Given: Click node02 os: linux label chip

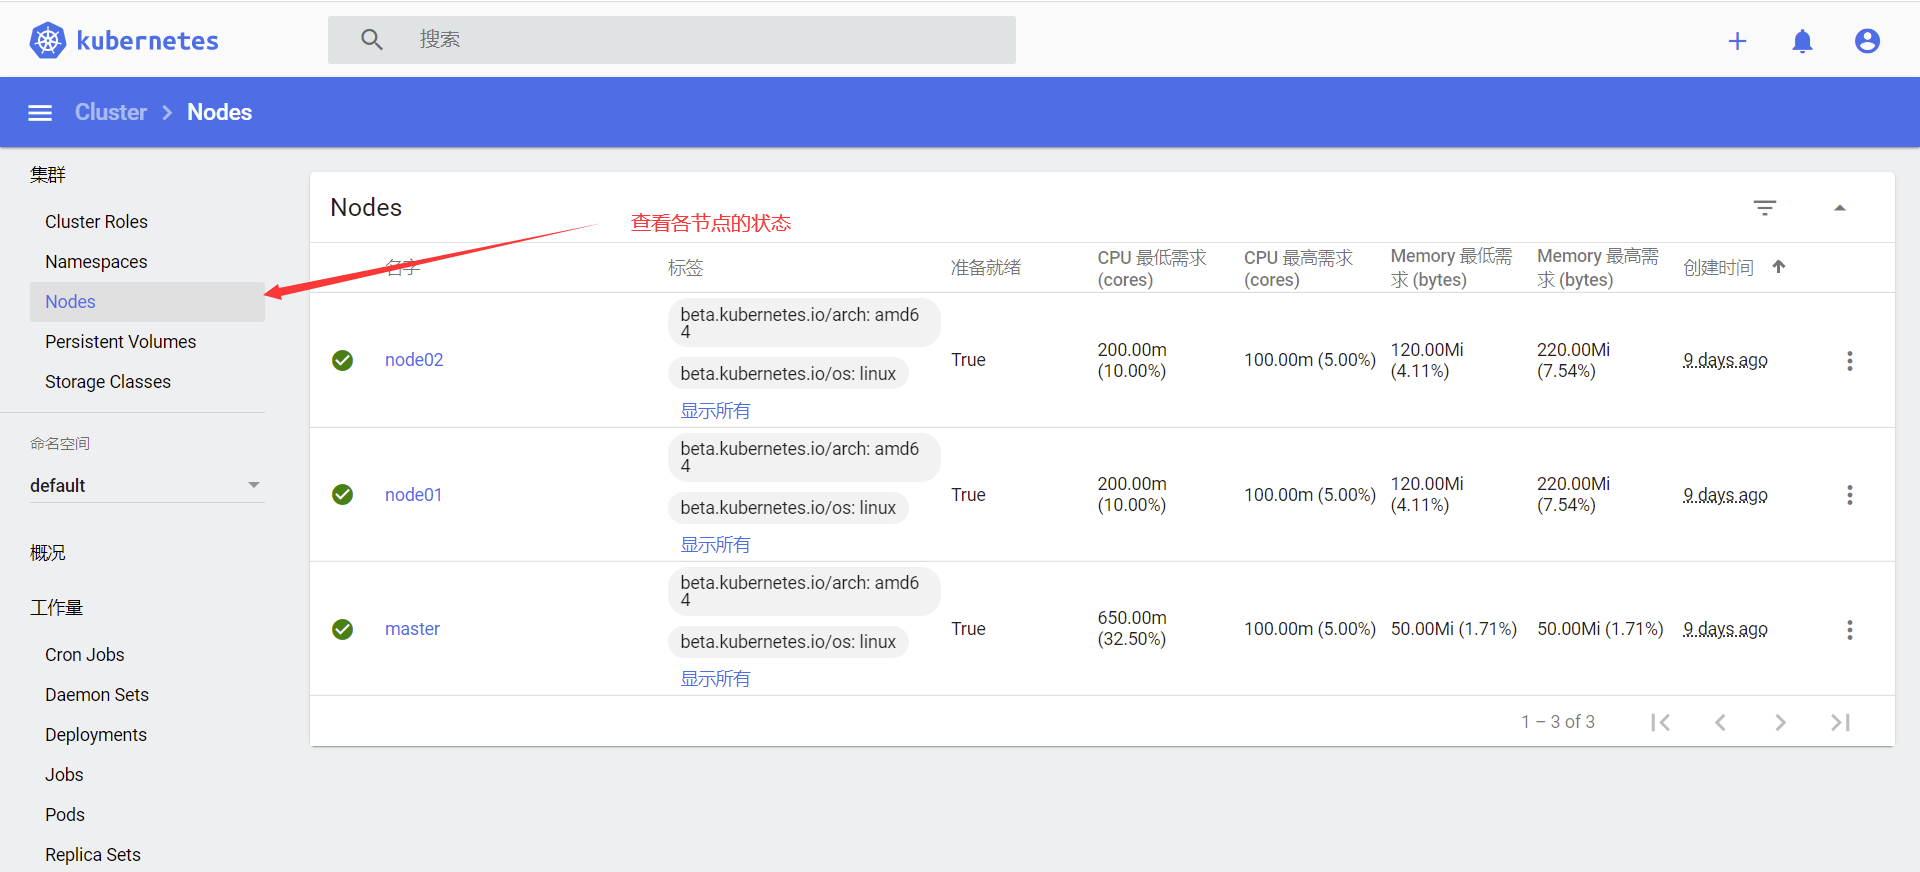Looking at the screenshot, I should coord(788,374).
